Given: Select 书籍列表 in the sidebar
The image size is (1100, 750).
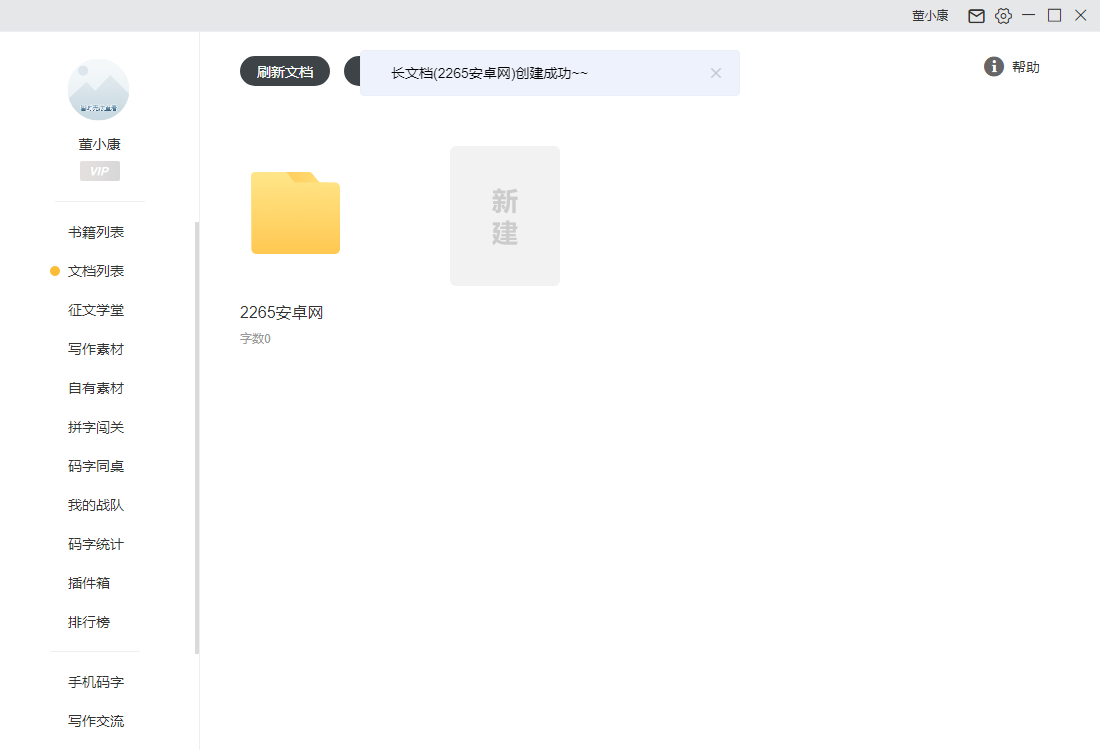Looking at the screenshot, I should coord(95,231).
